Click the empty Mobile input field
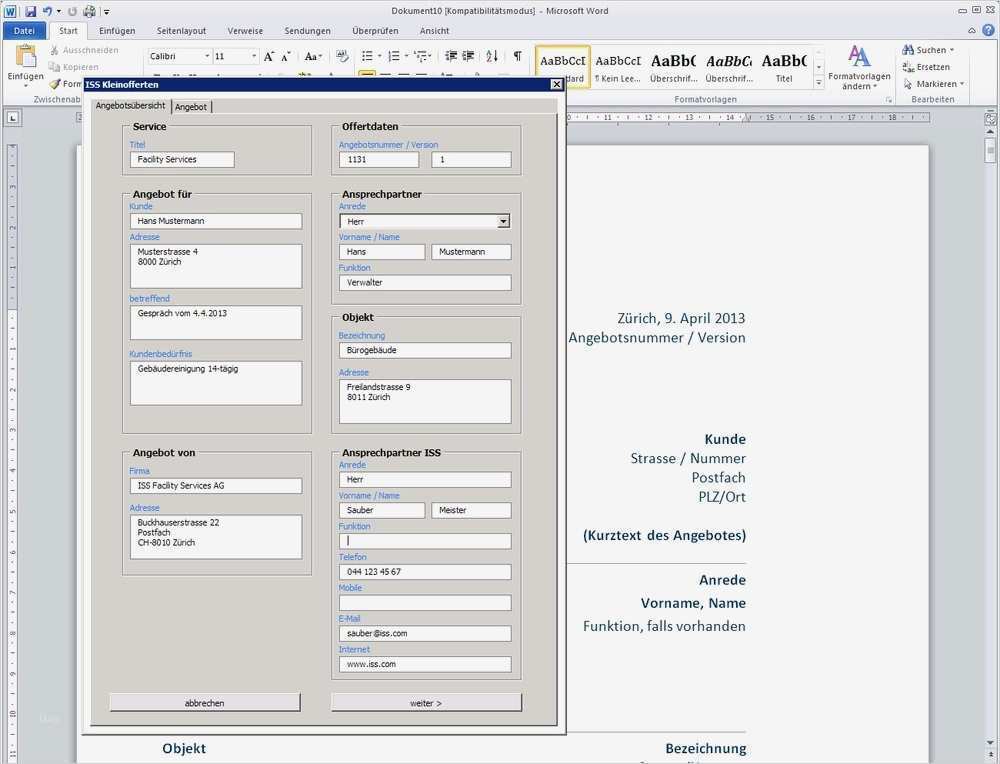The image size is (1000, 764). (425, 603)
